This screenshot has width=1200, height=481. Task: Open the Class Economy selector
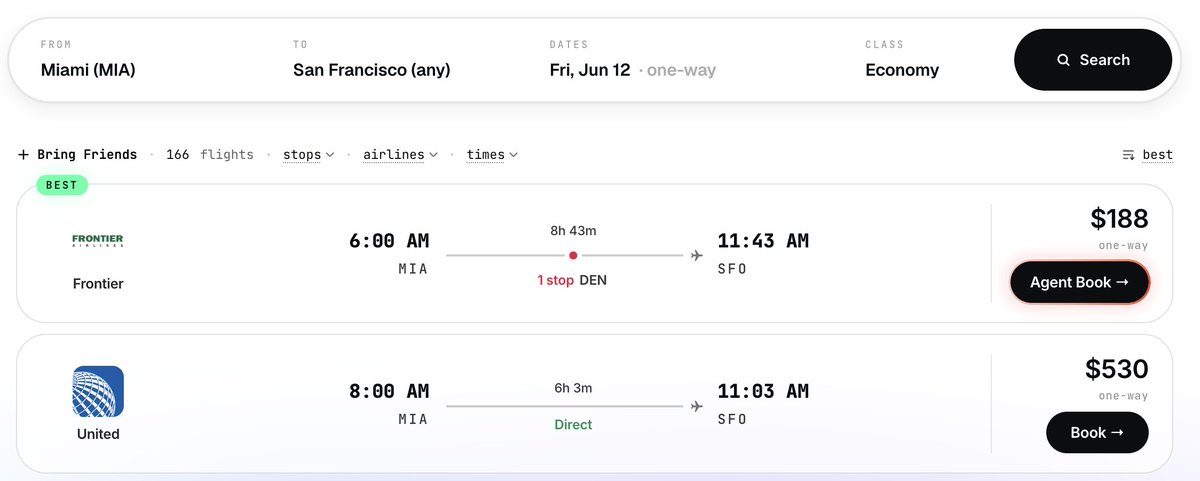point(902,60)
